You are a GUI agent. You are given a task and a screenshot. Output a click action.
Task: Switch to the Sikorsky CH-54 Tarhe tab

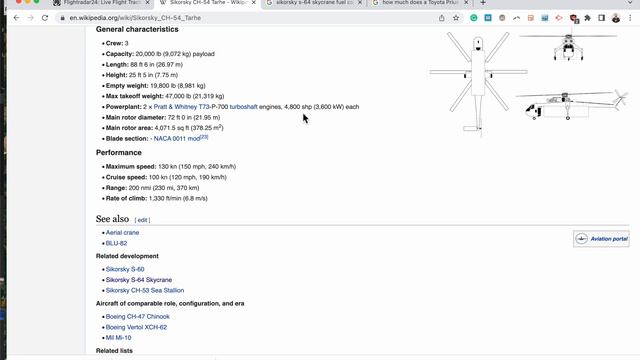(207, 3)
